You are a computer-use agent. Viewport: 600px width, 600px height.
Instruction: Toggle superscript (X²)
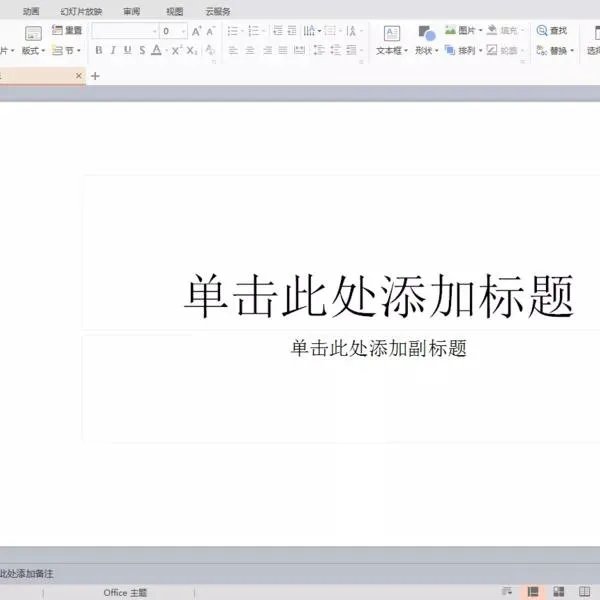point(176,50)
